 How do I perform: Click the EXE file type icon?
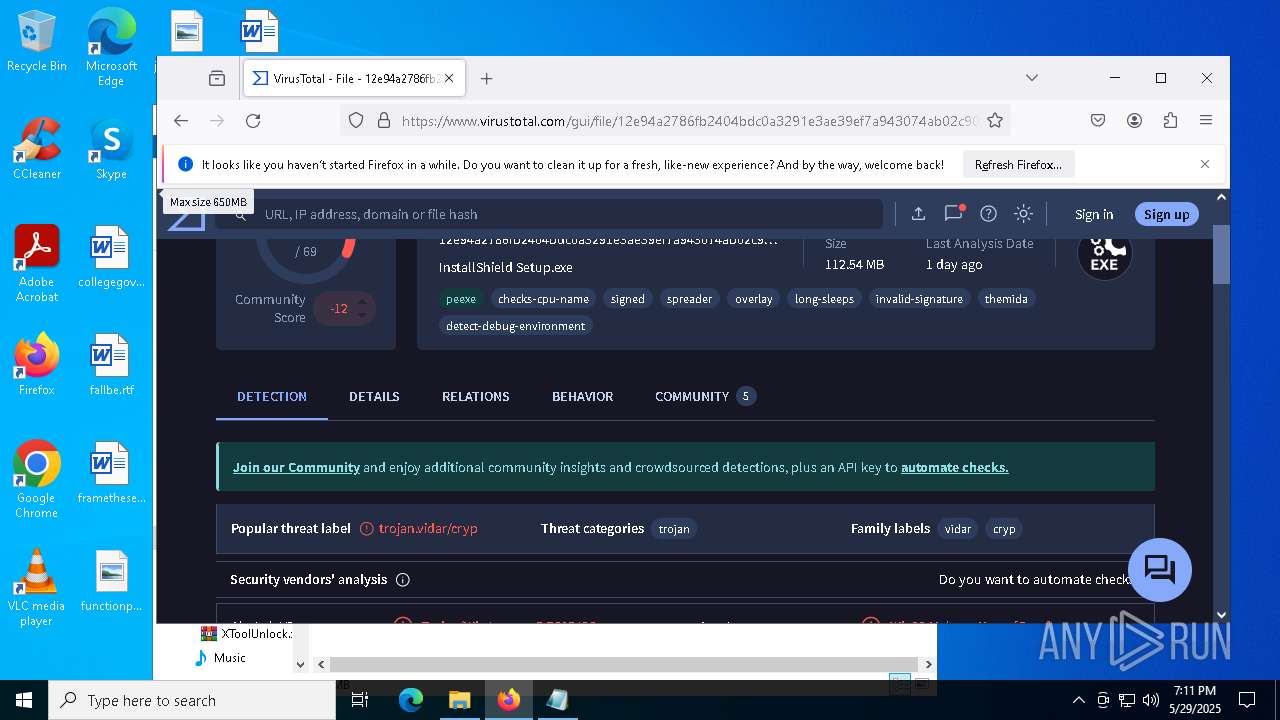[x=1104, y=255]
